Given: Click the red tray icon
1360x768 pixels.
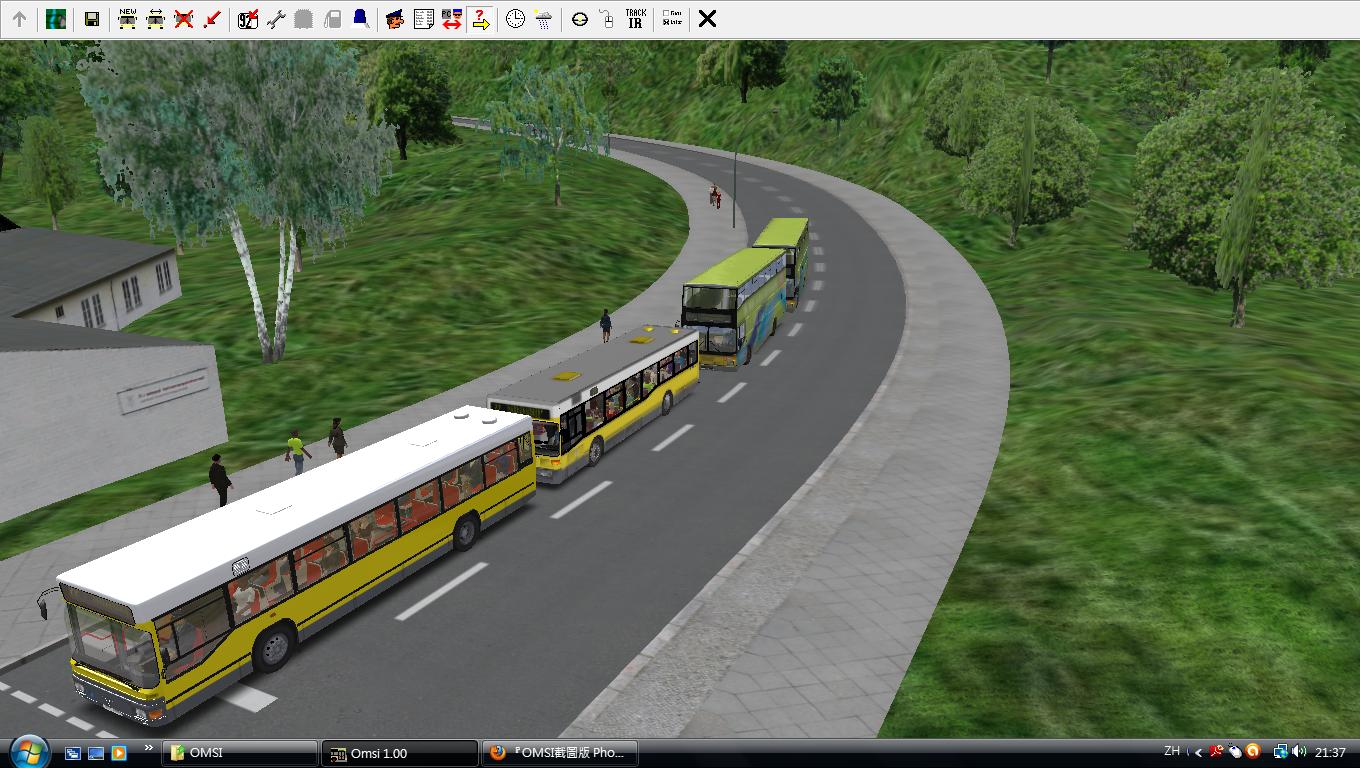Looking at the screenshot, I should (x=1217, y=752).
